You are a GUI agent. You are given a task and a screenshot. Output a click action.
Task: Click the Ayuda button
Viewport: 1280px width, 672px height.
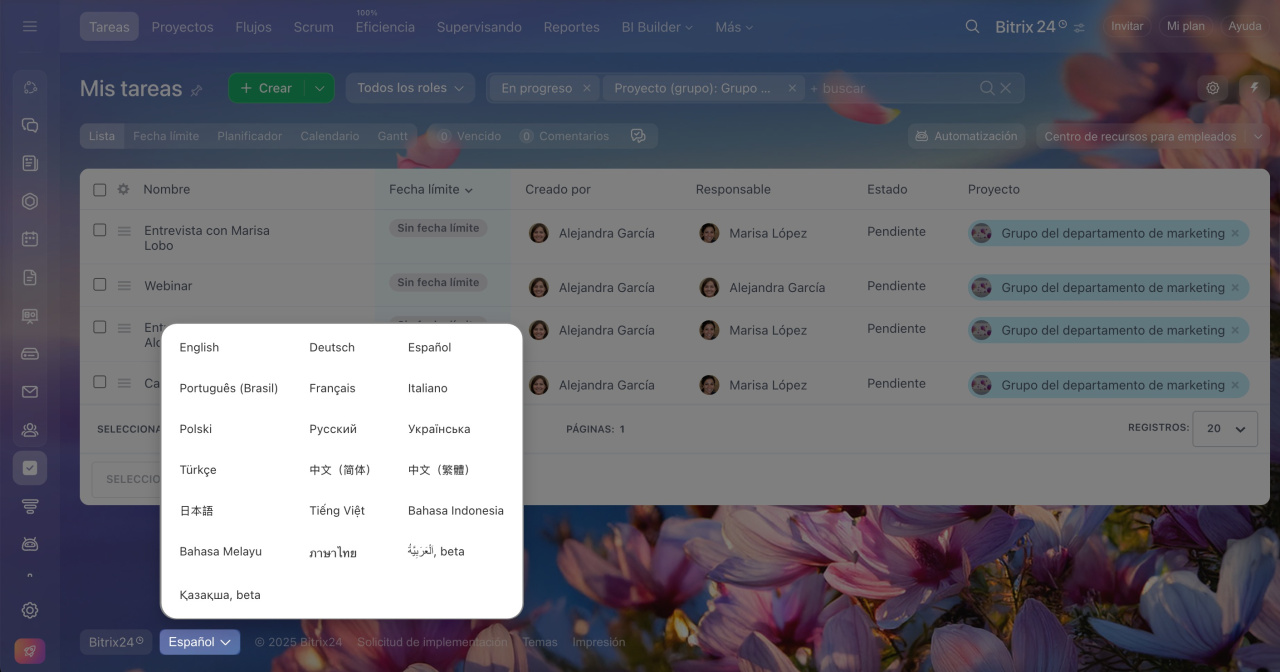1245,26
